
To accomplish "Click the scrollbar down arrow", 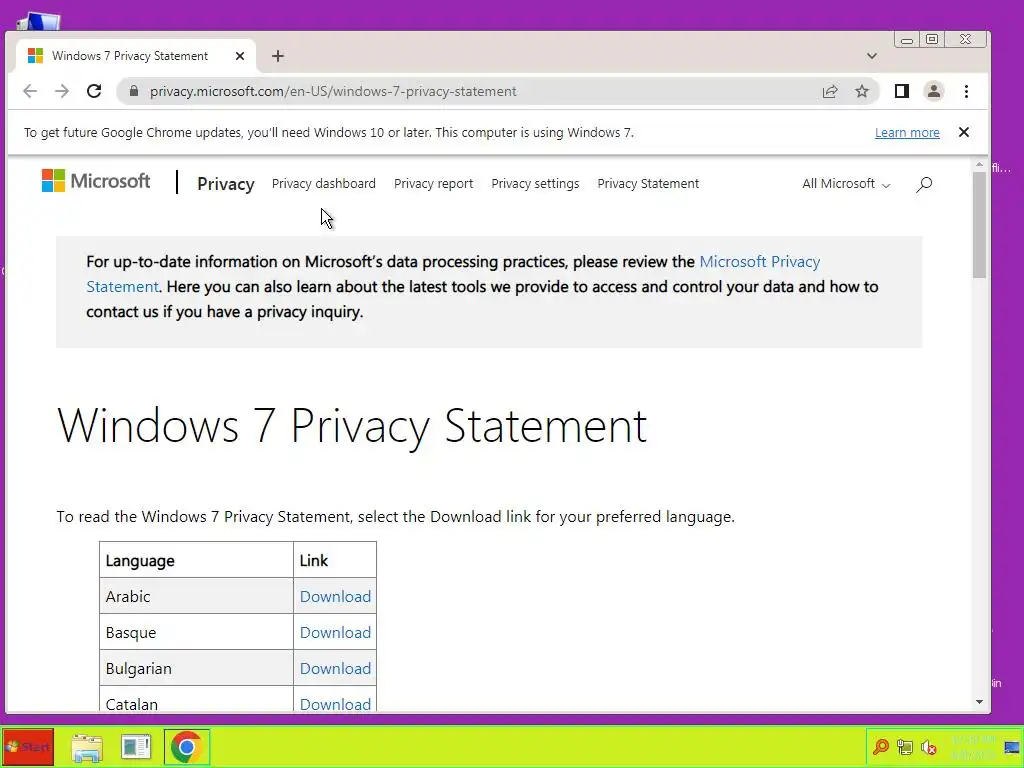I will tap(978, 702).
